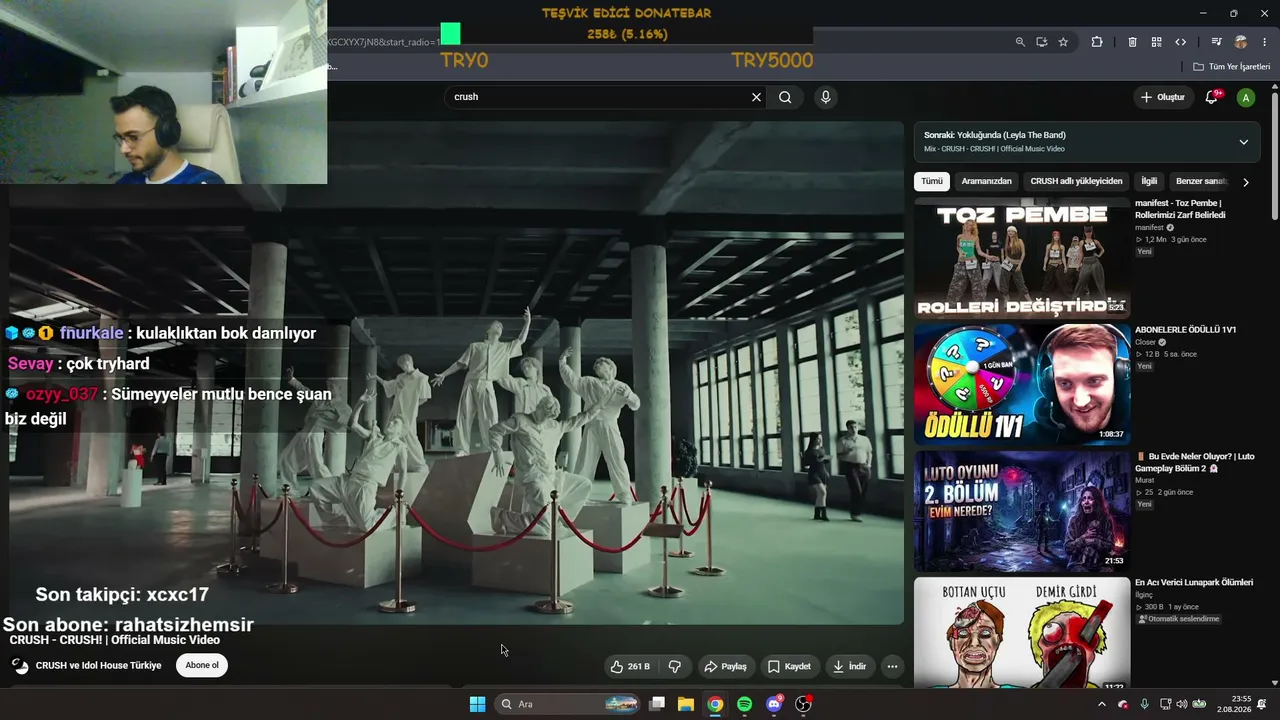Click the speaker volume icon in system tray
1280x720 pixels.
pos(1181,704)
